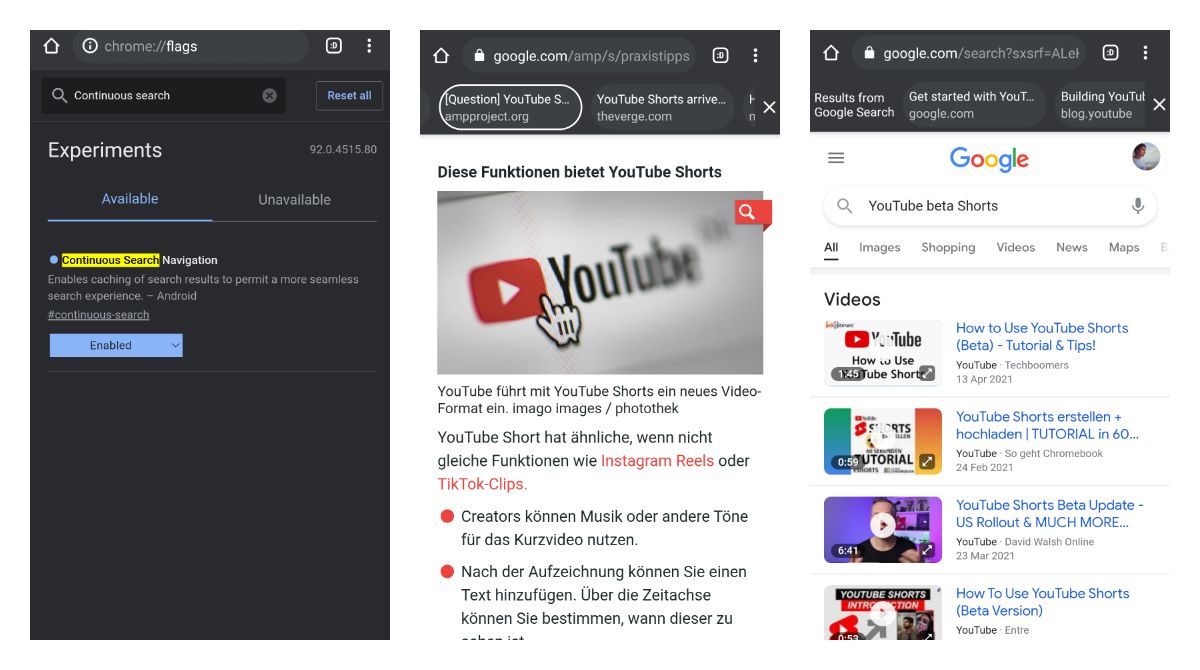Close the continuous search bar on AMP page
This screenshot has width=1200, height=670.
769,107
